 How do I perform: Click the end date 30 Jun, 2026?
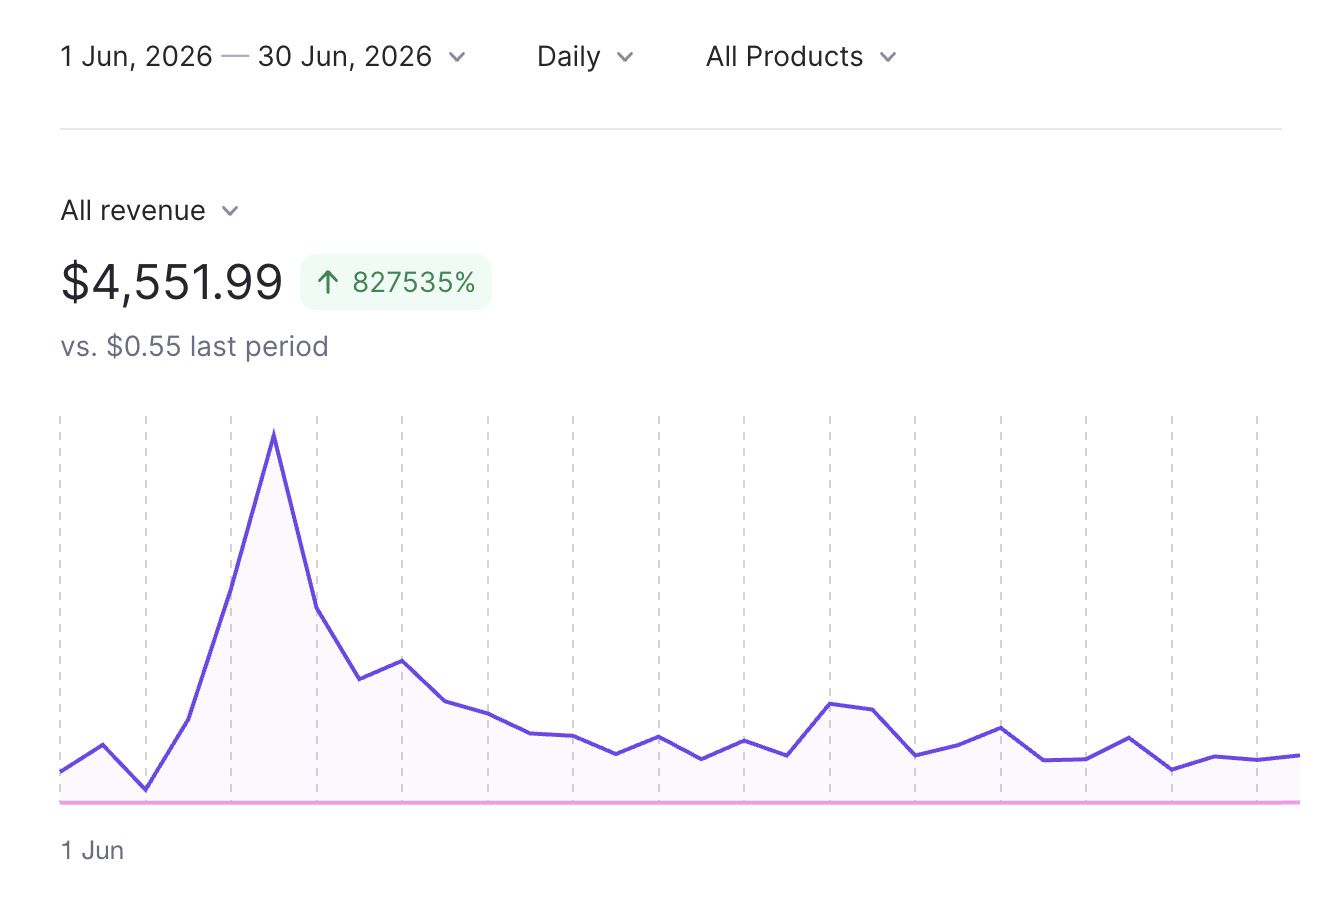(345, 56)
